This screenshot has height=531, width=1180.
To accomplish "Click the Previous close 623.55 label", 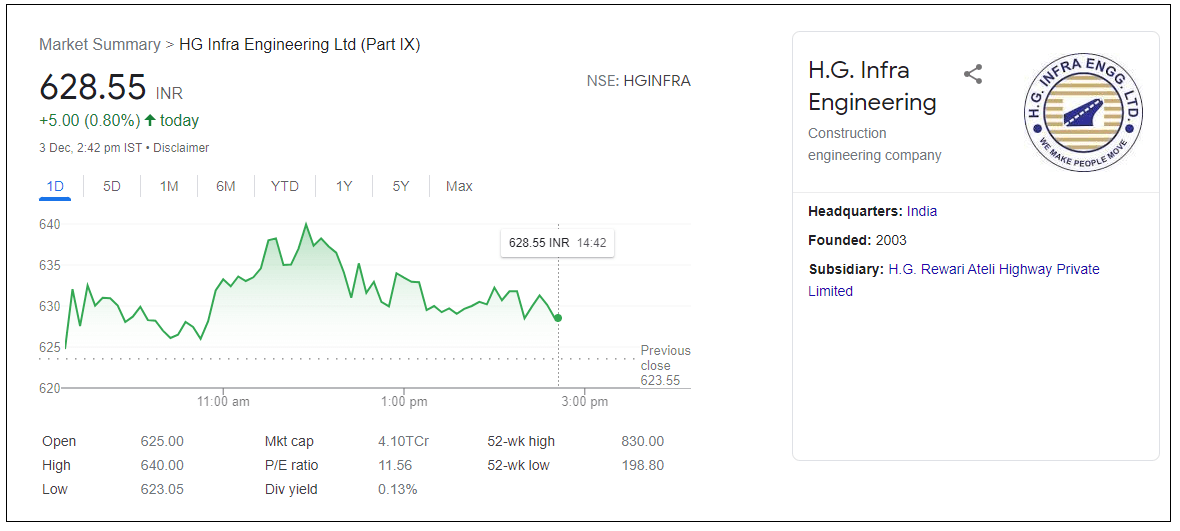I will point(664,365).
